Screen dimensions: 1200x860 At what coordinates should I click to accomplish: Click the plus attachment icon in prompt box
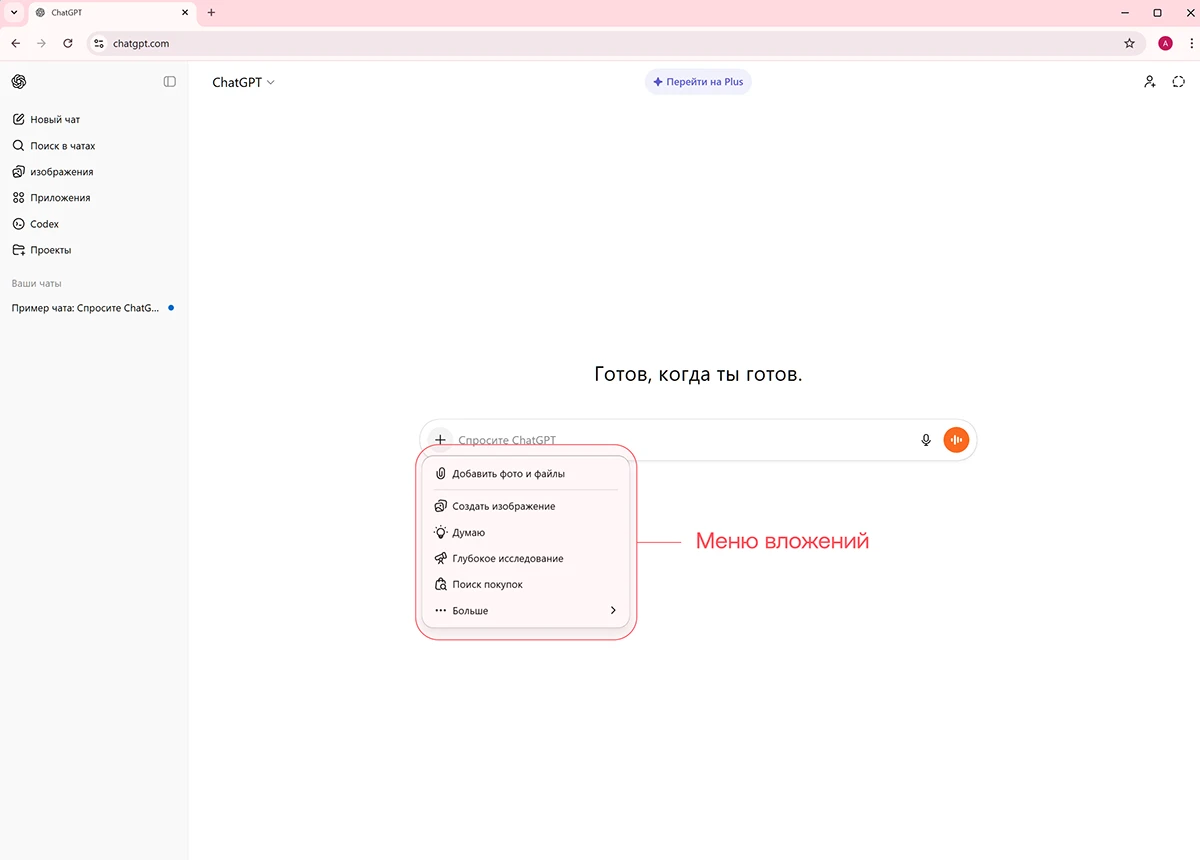click(x=440, y=440)
